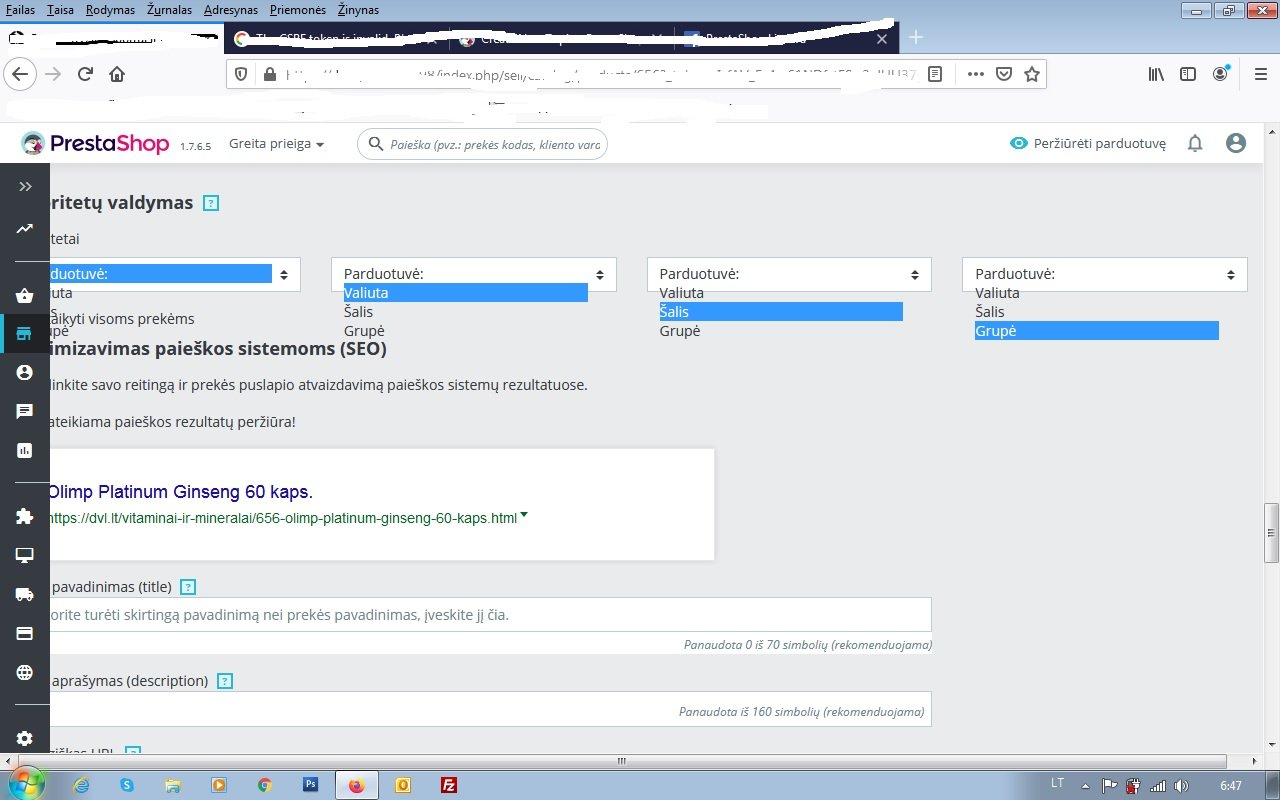Select highlighted Valiuta in second priority list
The width and height of the screenshot is (1280, 800).
point(465,293)
